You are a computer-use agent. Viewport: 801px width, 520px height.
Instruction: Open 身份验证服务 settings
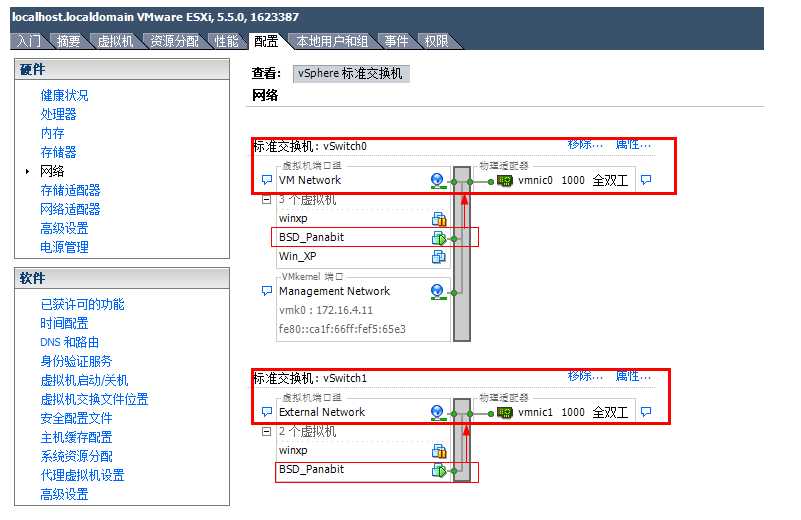(x=76, y=361)
